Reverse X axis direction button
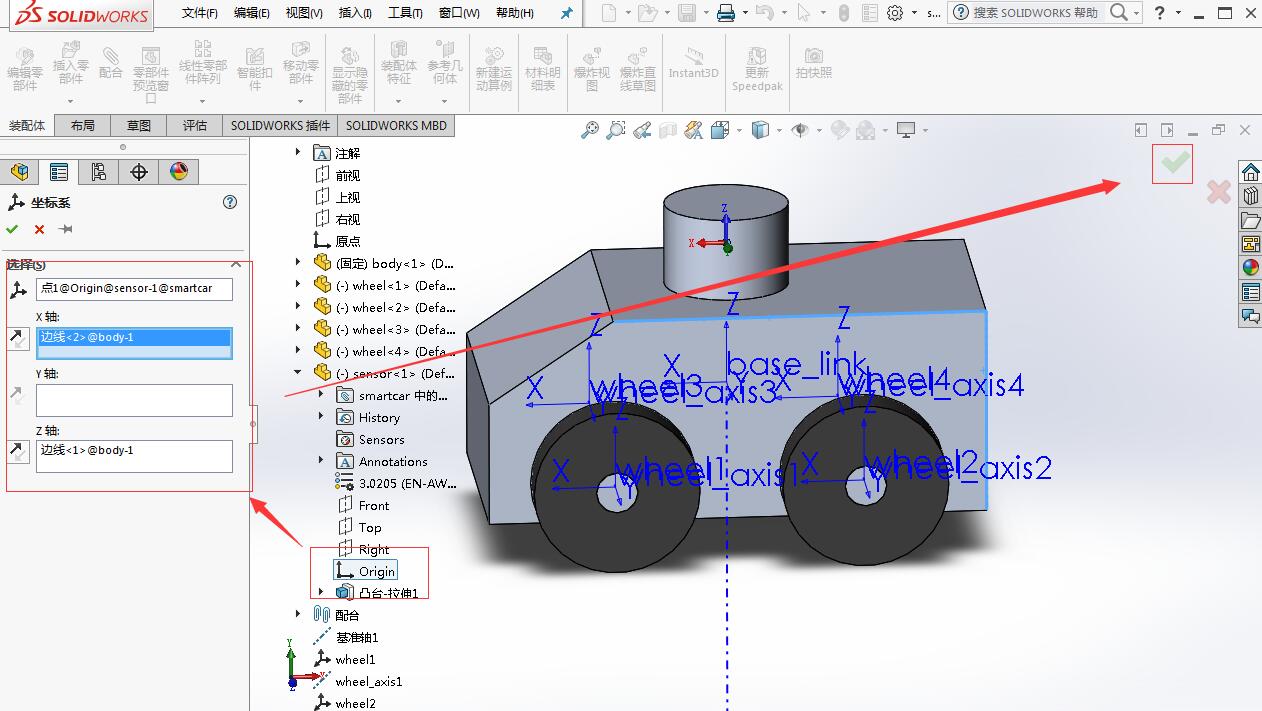 pos(19,338)
